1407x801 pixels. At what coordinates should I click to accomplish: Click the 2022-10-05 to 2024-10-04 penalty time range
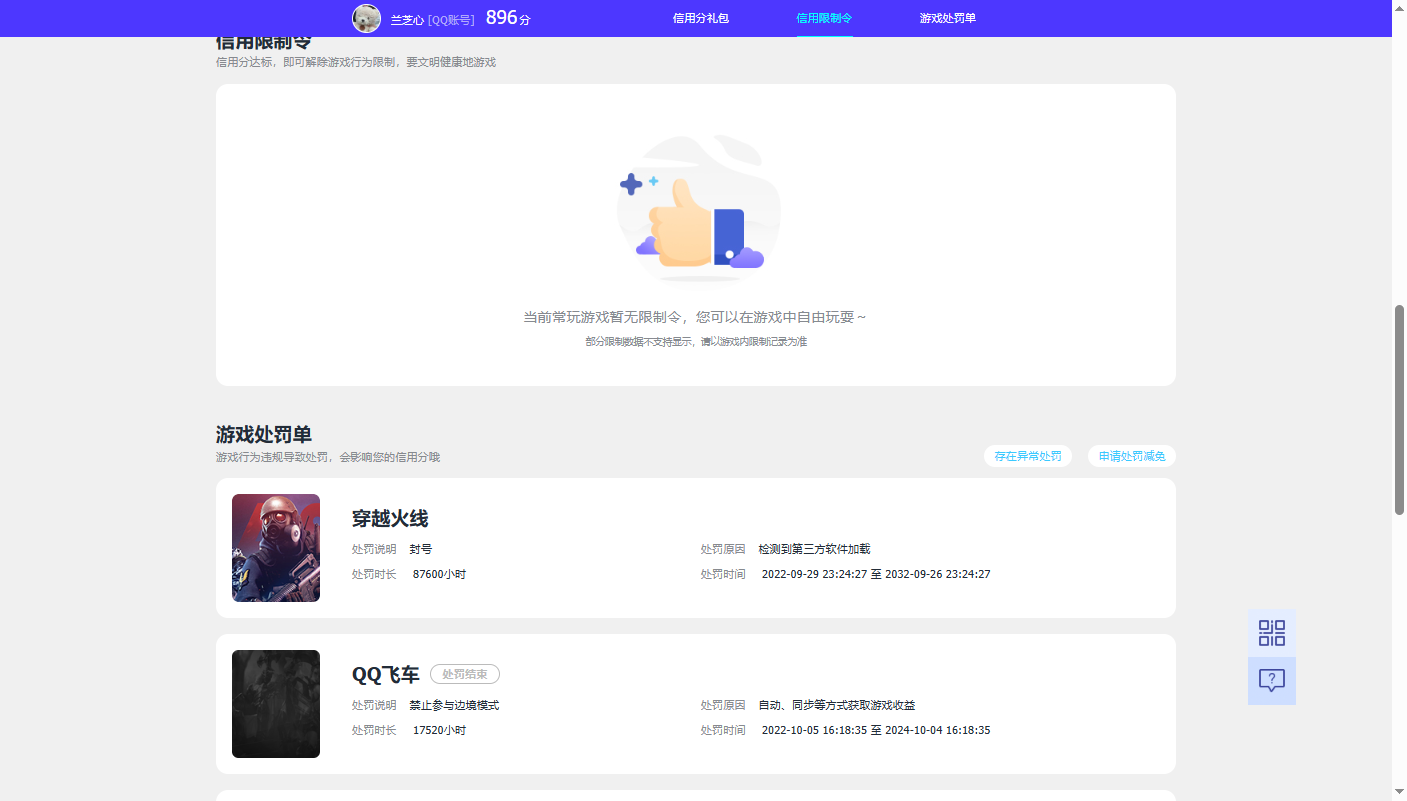[876, 730]
